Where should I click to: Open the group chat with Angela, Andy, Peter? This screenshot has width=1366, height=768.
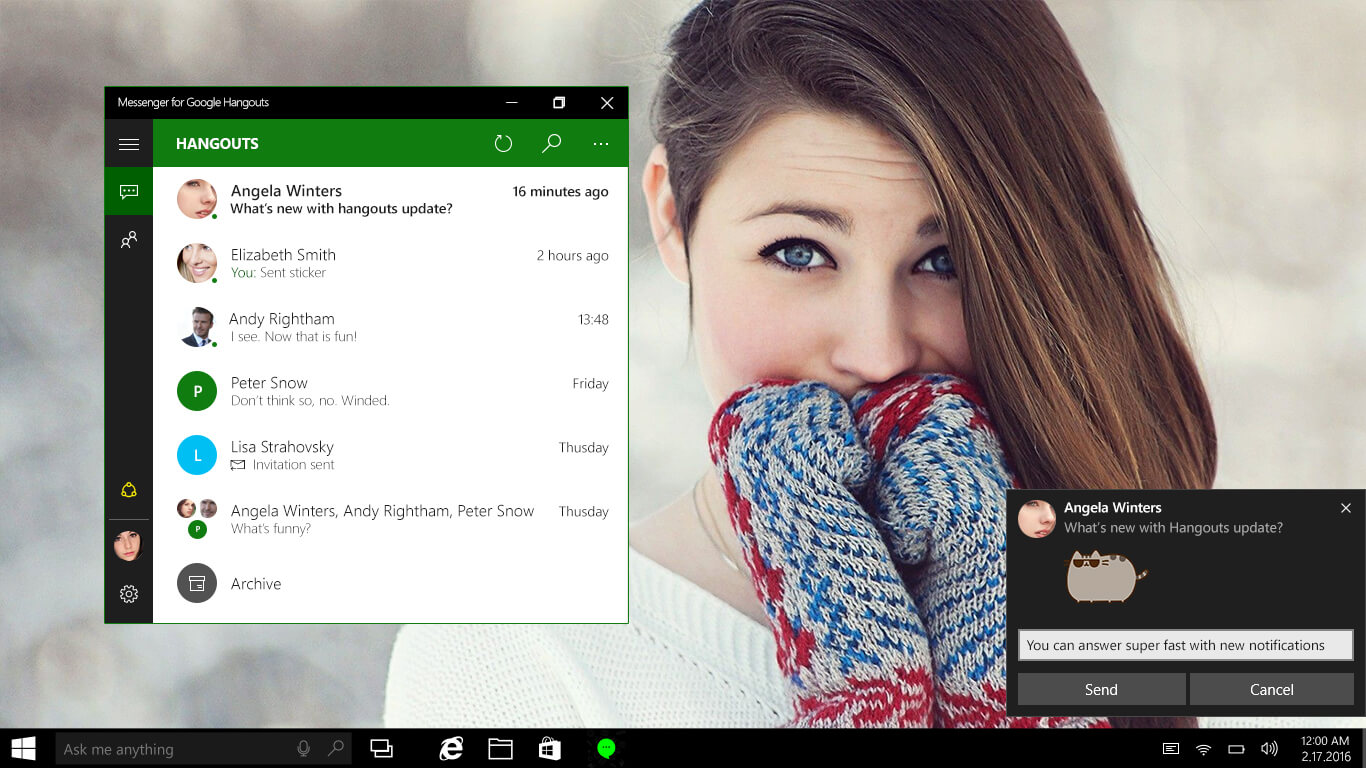click(x=390, y=519)
